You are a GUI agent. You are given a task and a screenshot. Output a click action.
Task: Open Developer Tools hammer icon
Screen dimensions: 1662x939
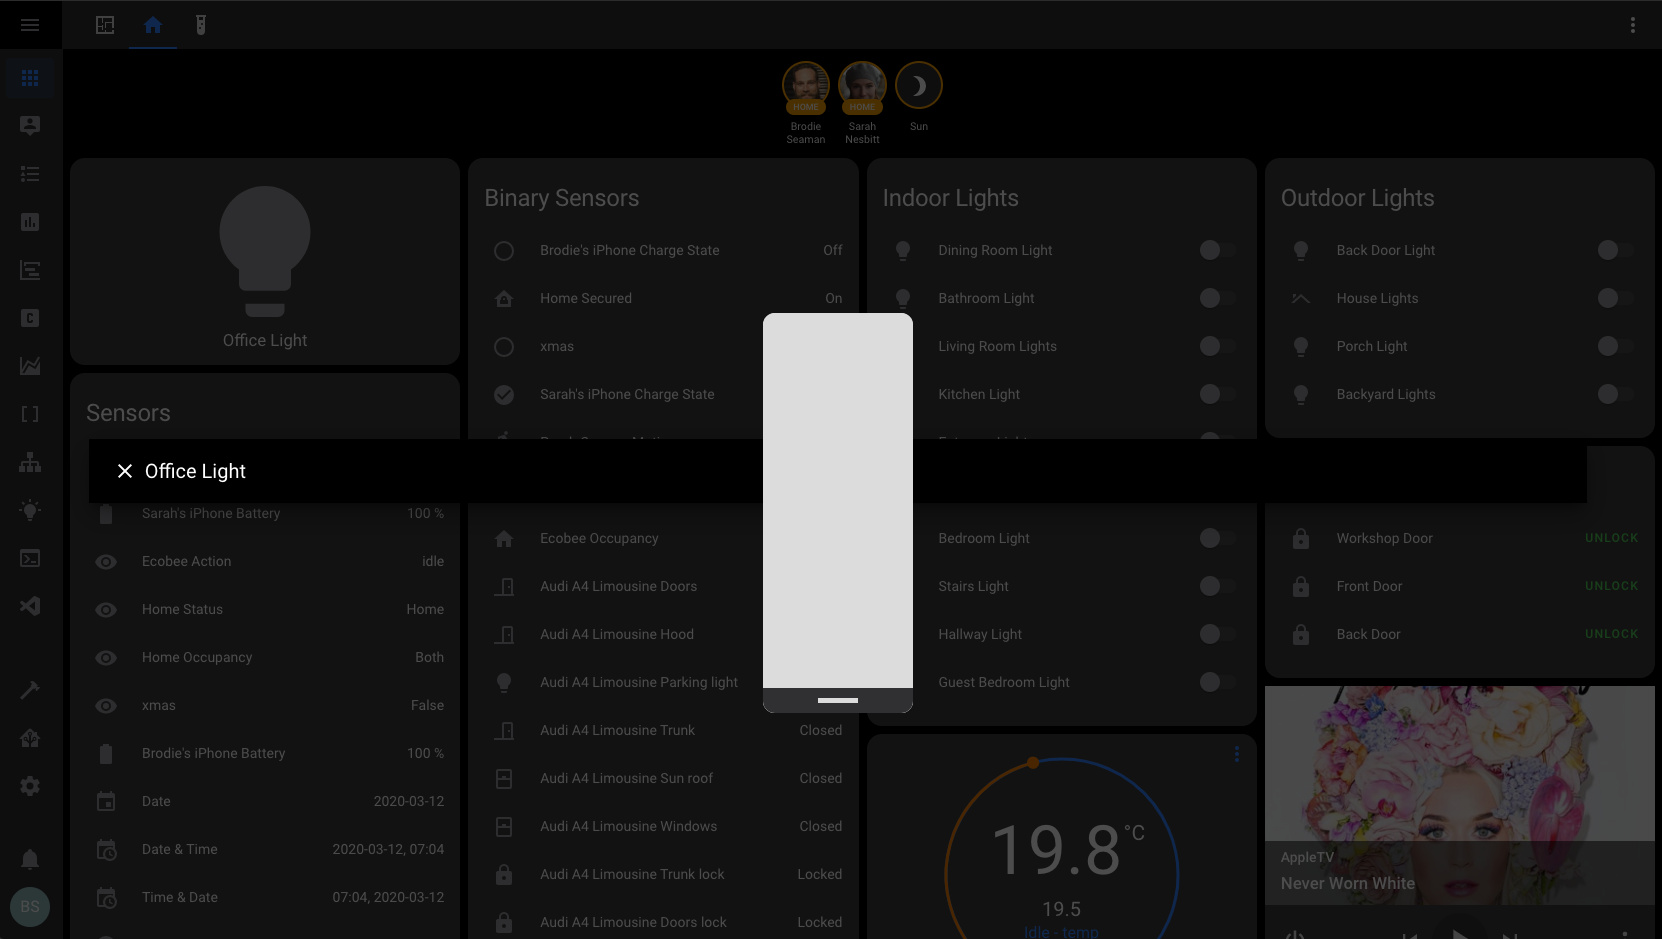click(30, 690)
